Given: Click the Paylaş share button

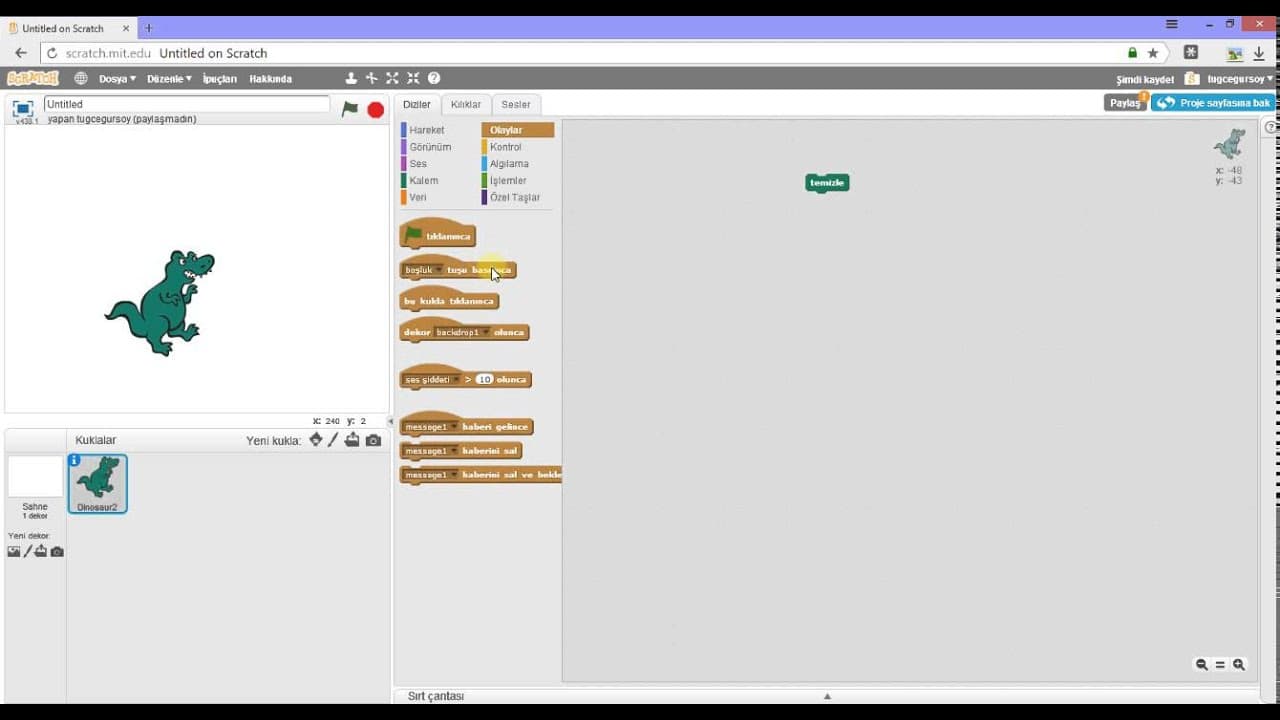Looking at the screenshot, I should (x=1125, y=103).
